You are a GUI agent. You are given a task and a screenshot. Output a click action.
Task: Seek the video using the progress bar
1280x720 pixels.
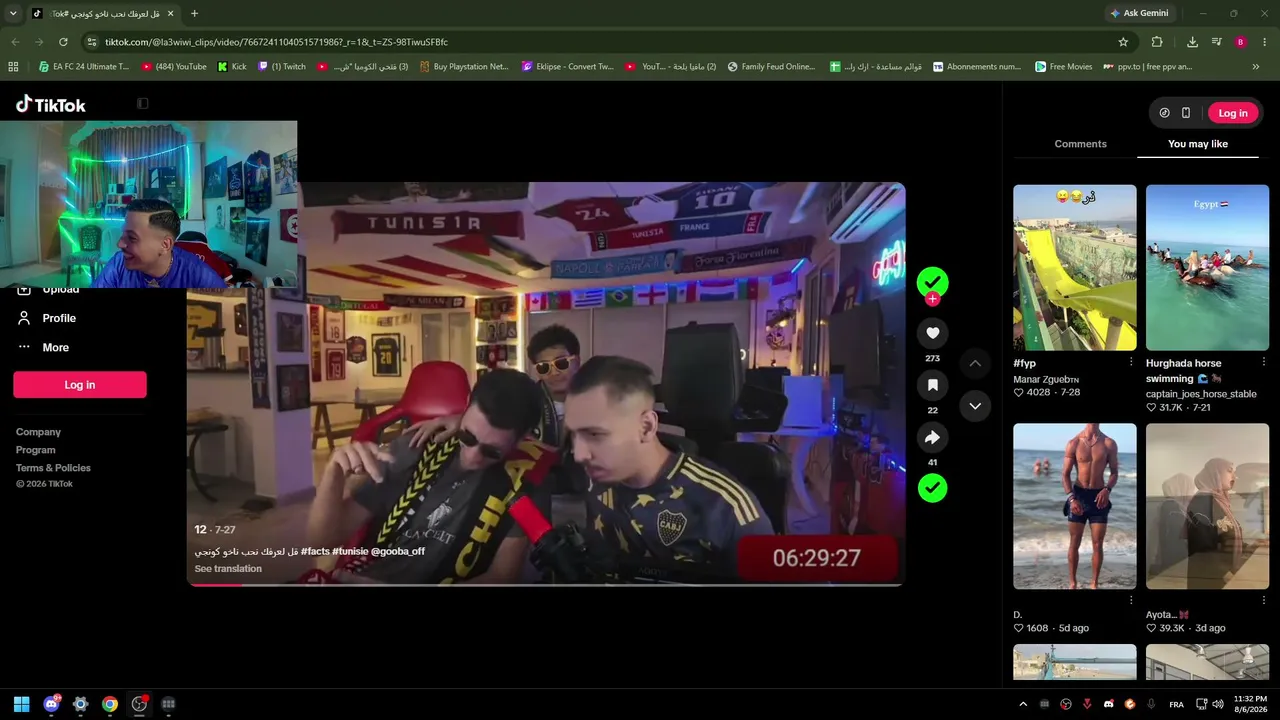click(x=546, y=585)
